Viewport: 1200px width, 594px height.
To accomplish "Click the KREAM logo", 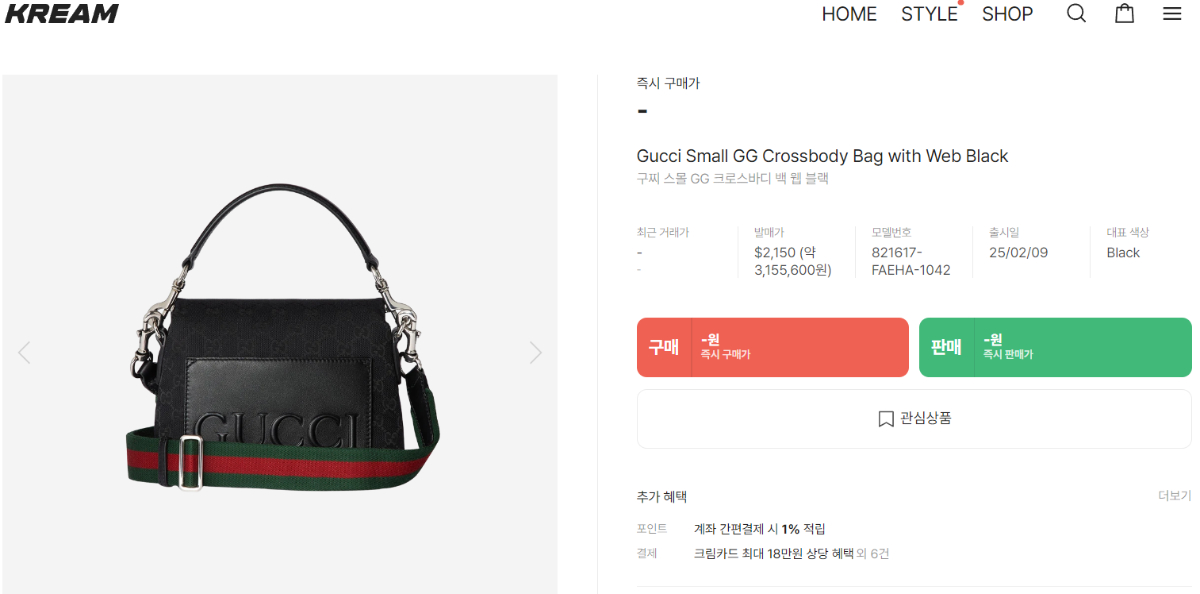I will point(62,14).
